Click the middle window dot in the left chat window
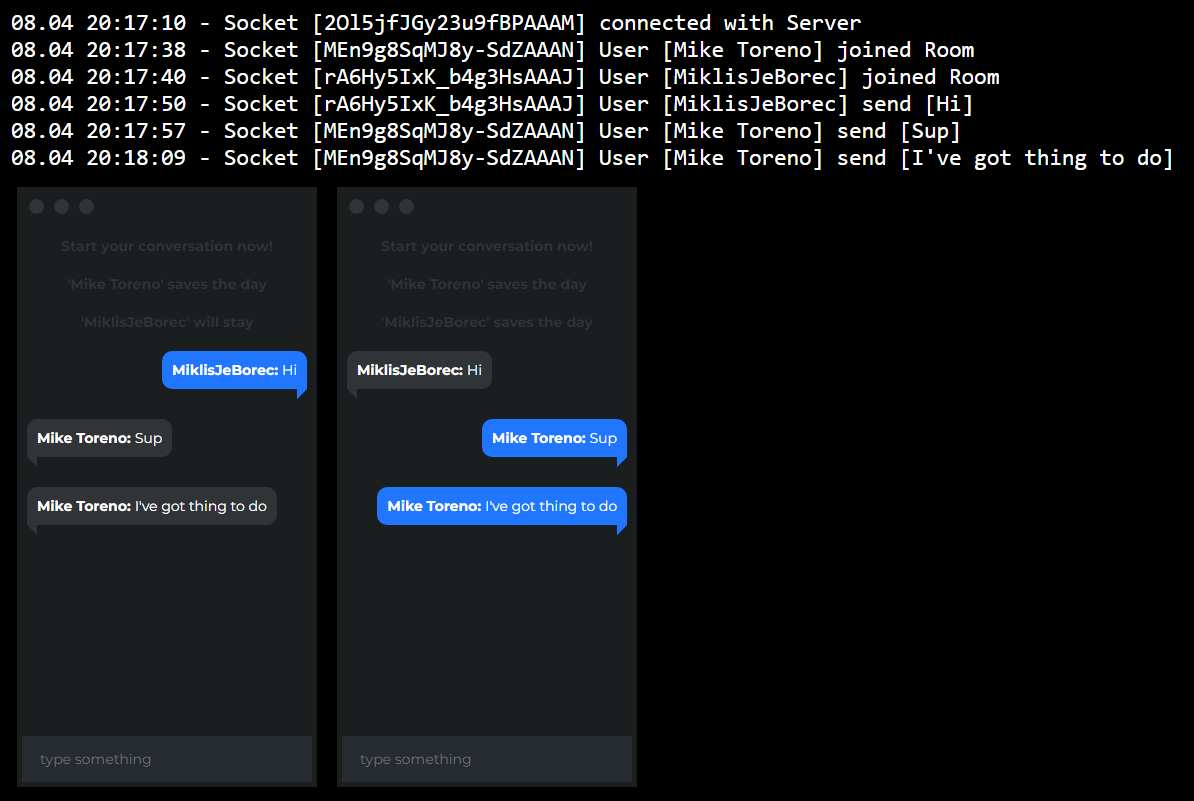 point(62,206)
